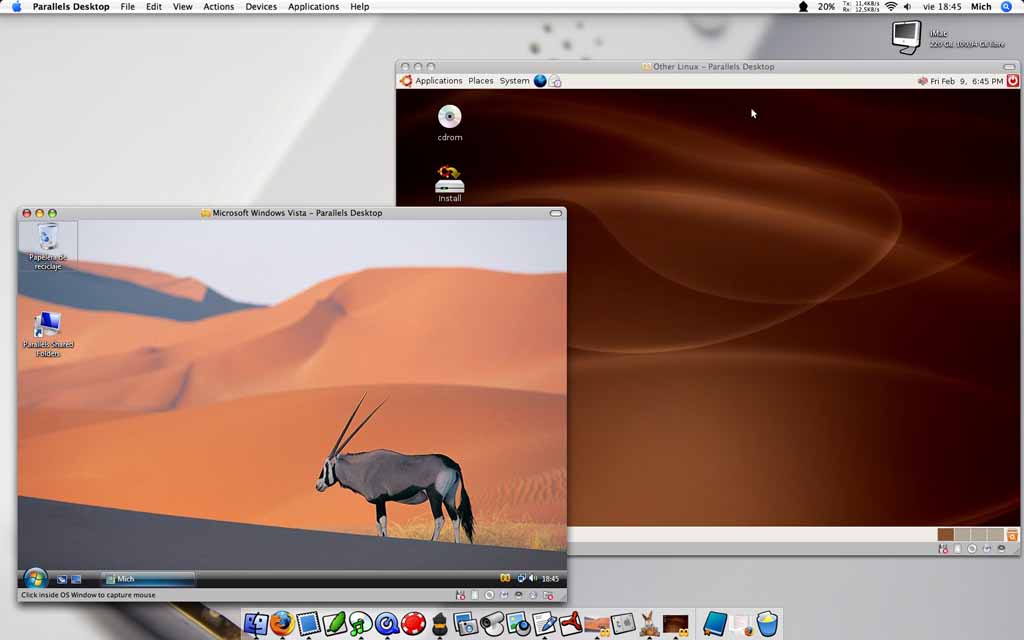The width and height of the screenshot is (1024, 640).
Task: Open the document with pen app in Dock
Action: pyautogui.click(x=544, y=624)
